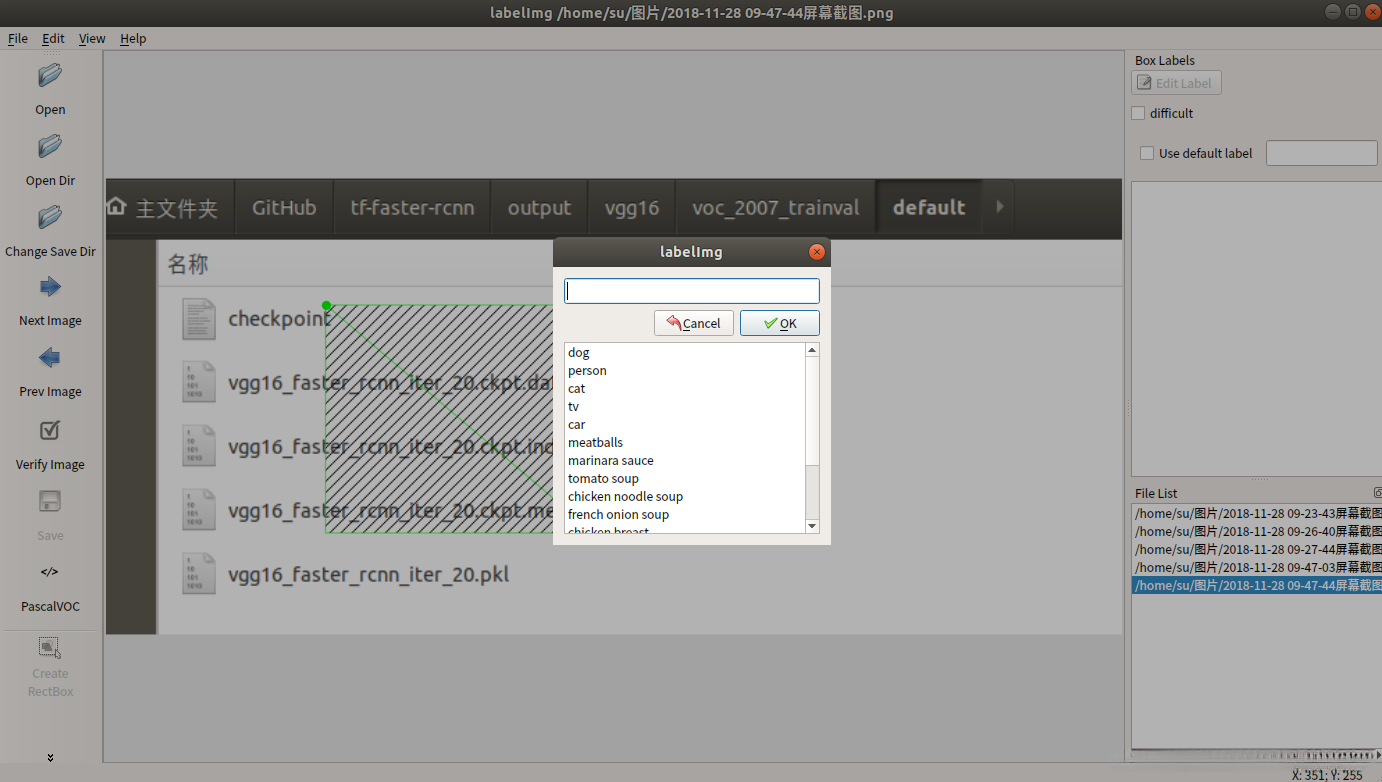Focus the default label text field
This screenshot has width=1382, height=782.
[x=1321, y=153]
